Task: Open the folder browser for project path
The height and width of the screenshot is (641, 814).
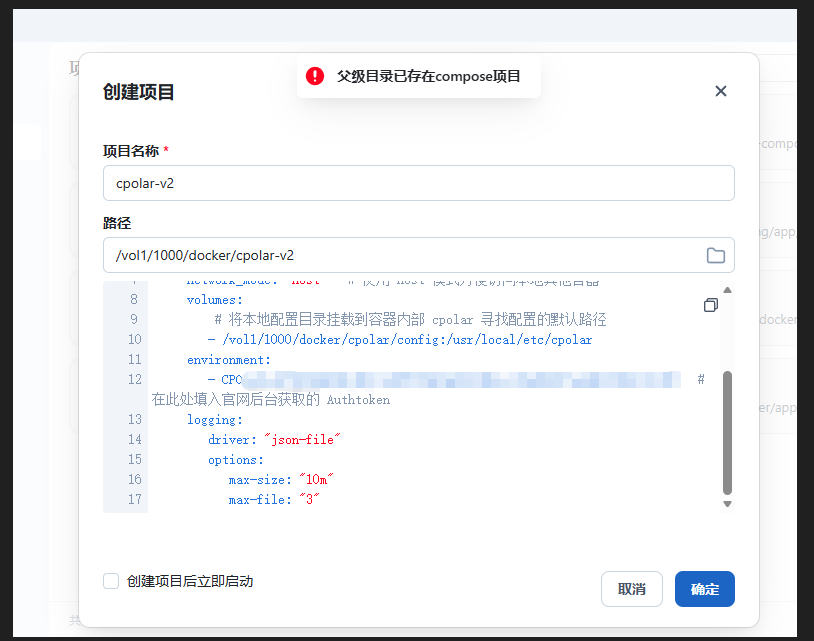Action: pyautogui.click(x=716, y=255)
